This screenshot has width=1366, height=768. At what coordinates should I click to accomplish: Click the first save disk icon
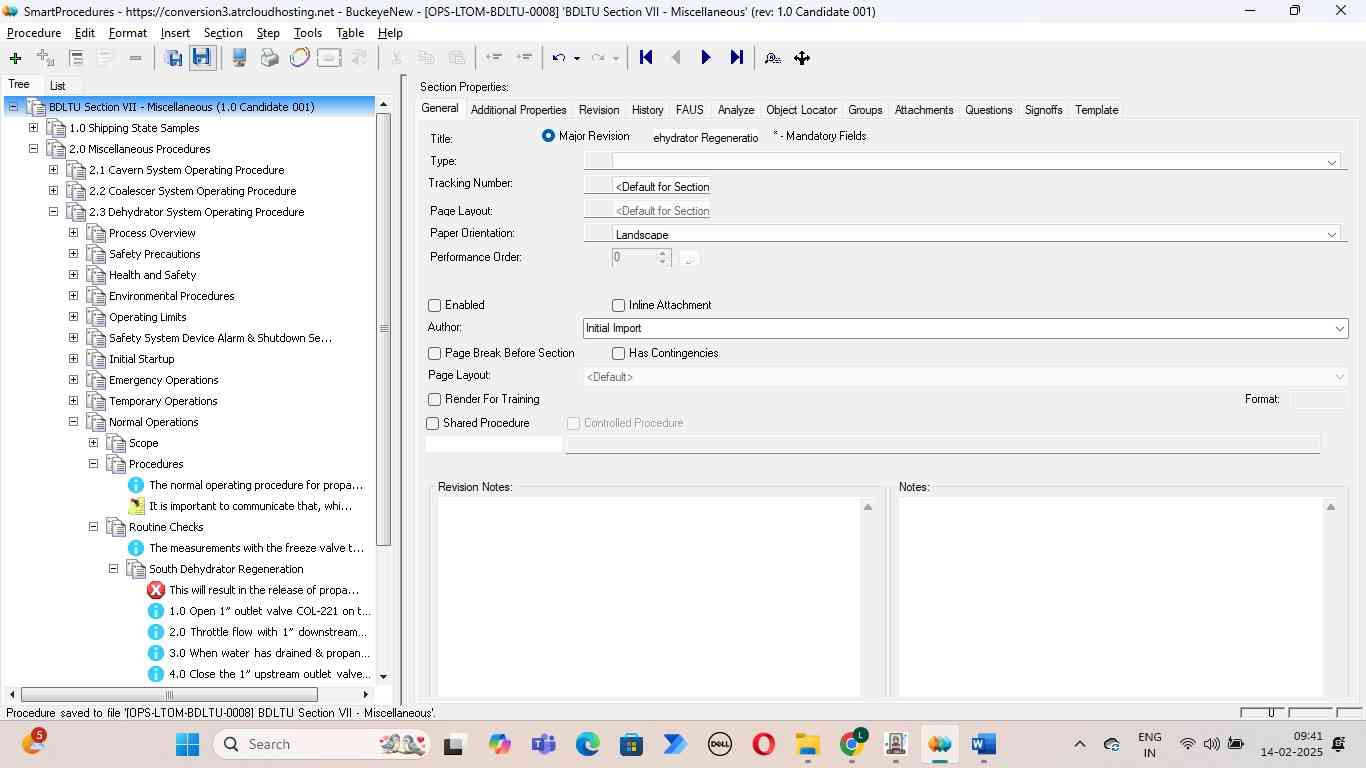[174, 58]
